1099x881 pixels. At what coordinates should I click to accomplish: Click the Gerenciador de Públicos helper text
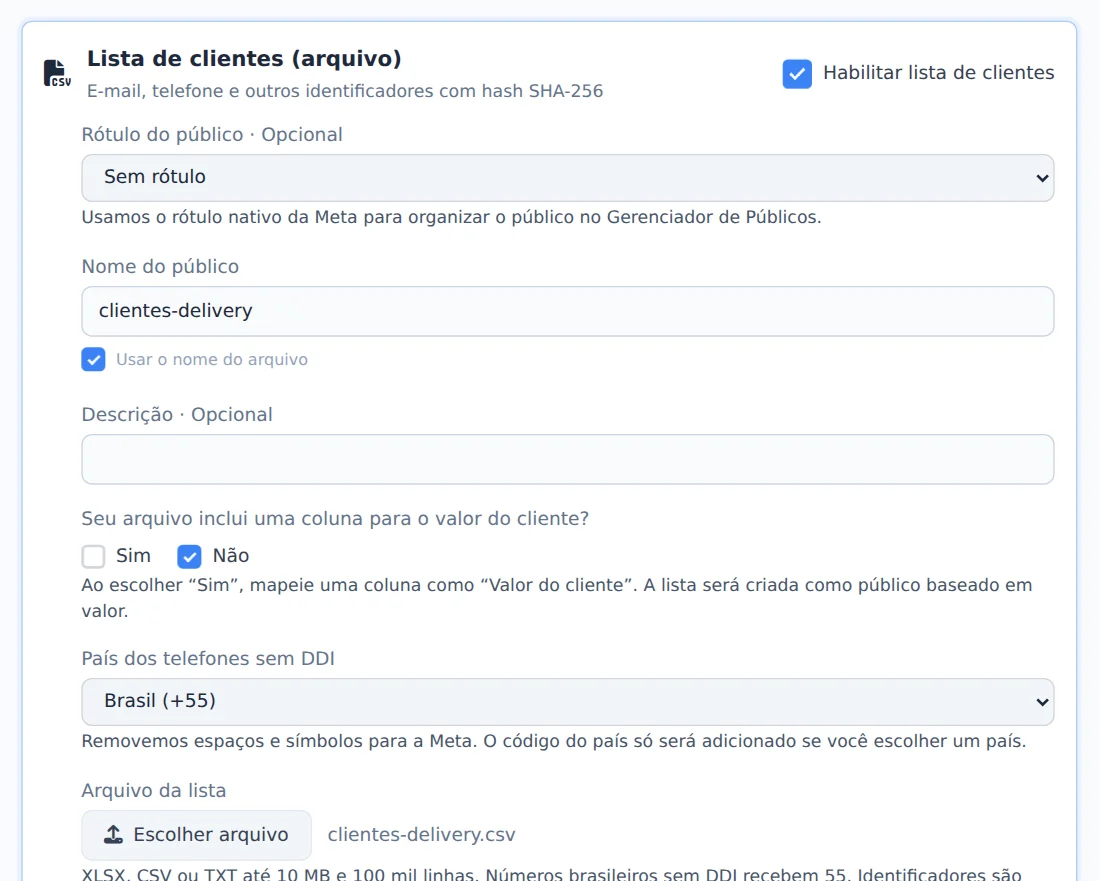tap(451, 217)
